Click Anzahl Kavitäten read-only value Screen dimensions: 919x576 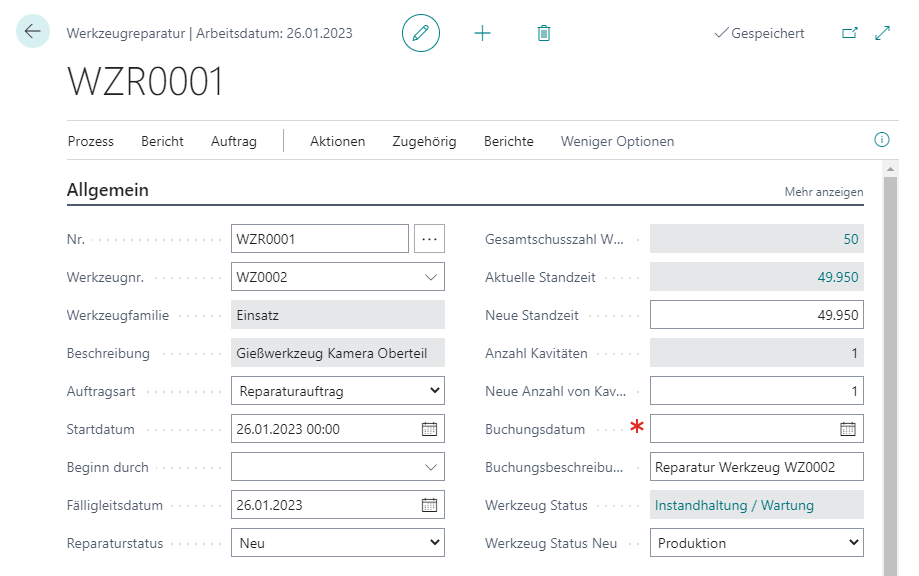pyautogui.click(x=757, y=353)
